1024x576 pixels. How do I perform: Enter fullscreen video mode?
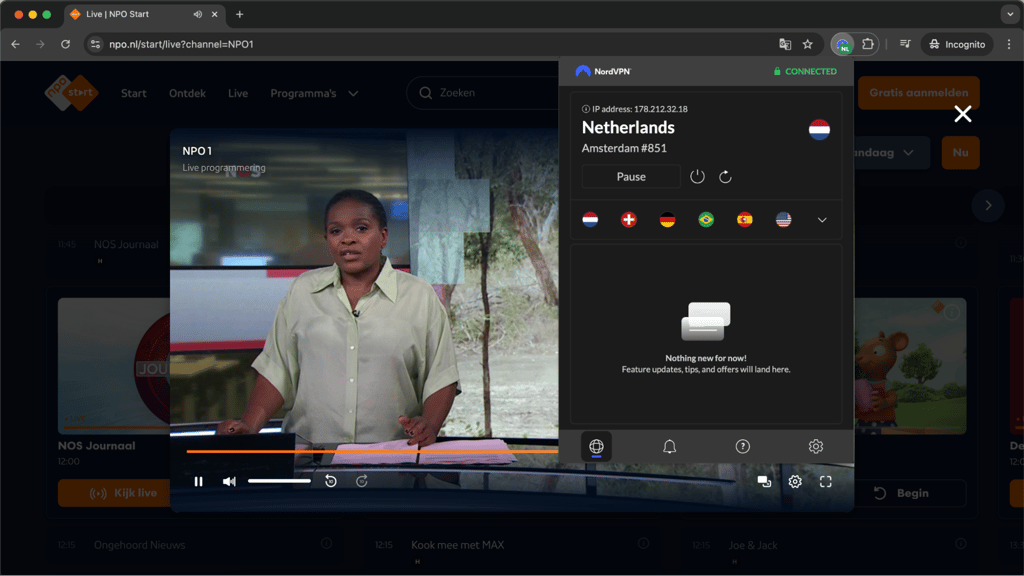coord(825,481)
